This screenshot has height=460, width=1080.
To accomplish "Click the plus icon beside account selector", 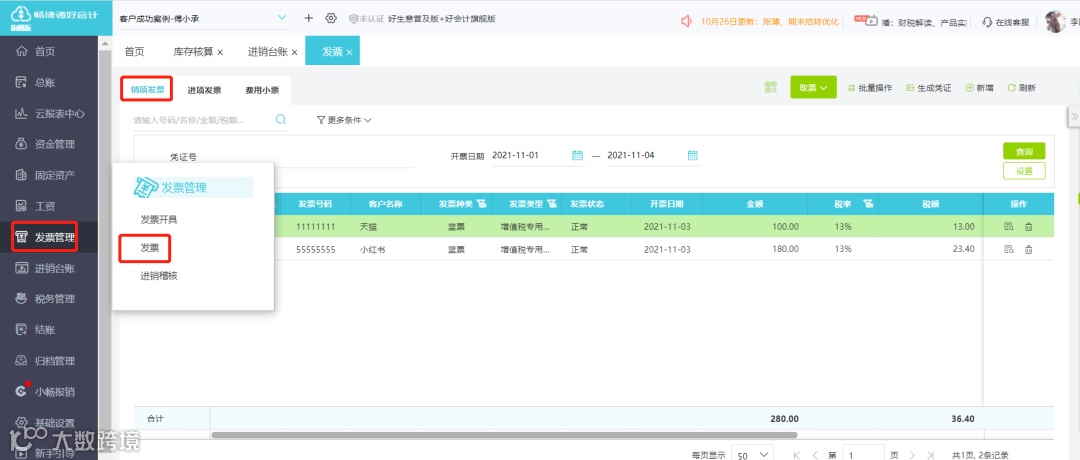I will click(309, 19).
